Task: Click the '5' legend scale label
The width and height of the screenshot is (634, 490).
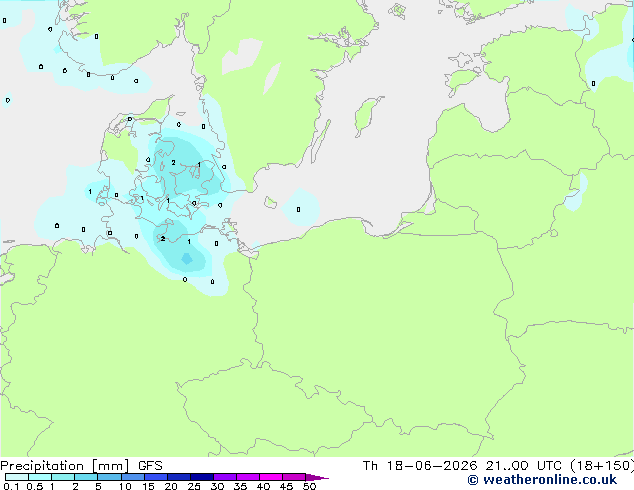Action: click(98, 486)
